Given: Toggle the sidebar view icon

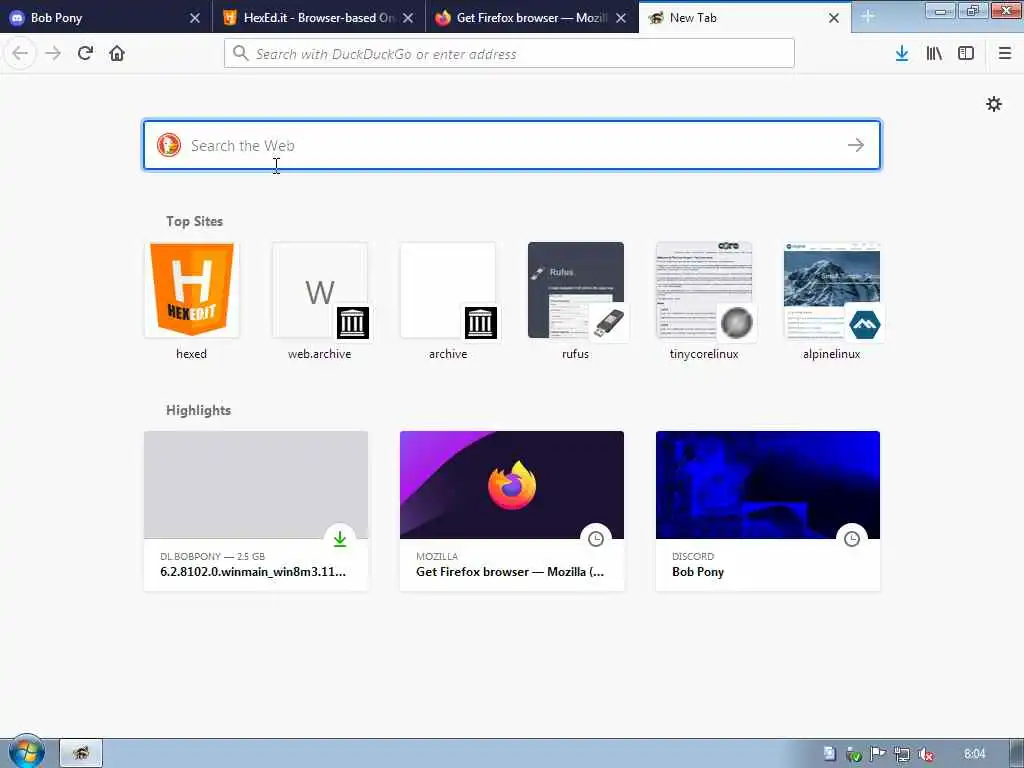Looking at the screenshot, I should 966,53.
